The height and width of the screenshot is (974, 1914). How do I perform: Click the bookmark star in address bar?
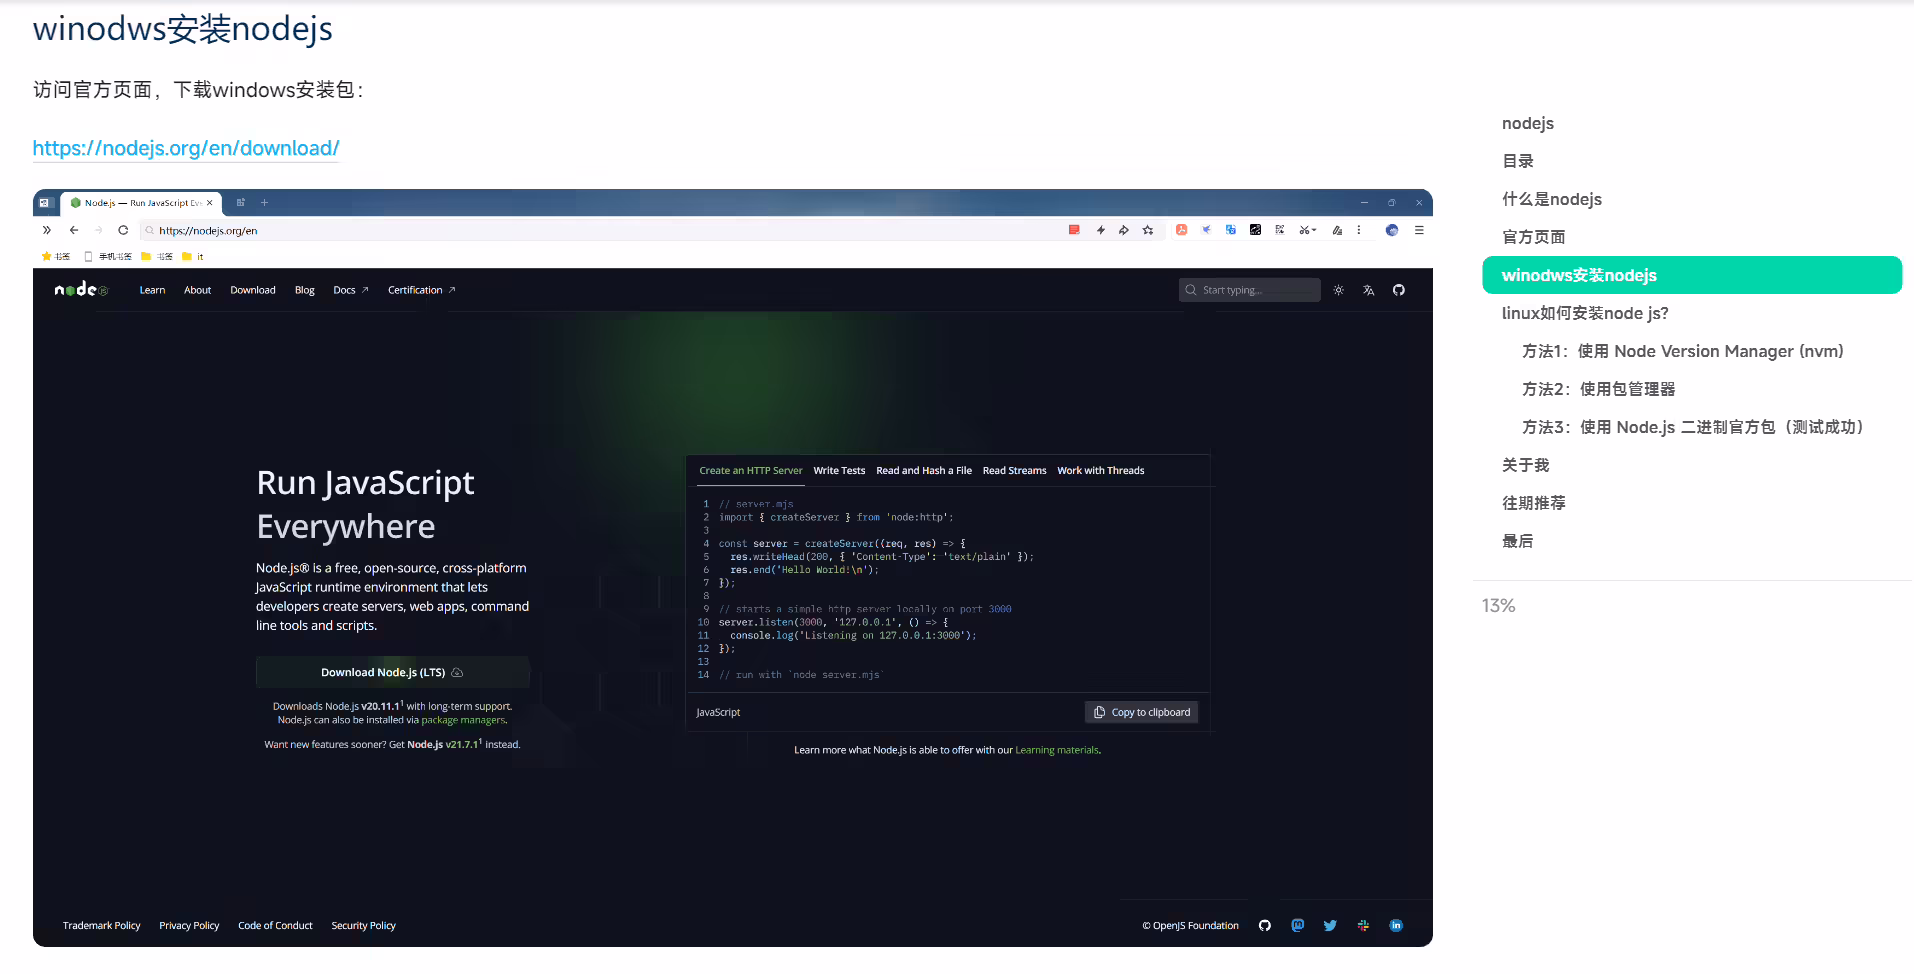click(x=1148, y=230)
